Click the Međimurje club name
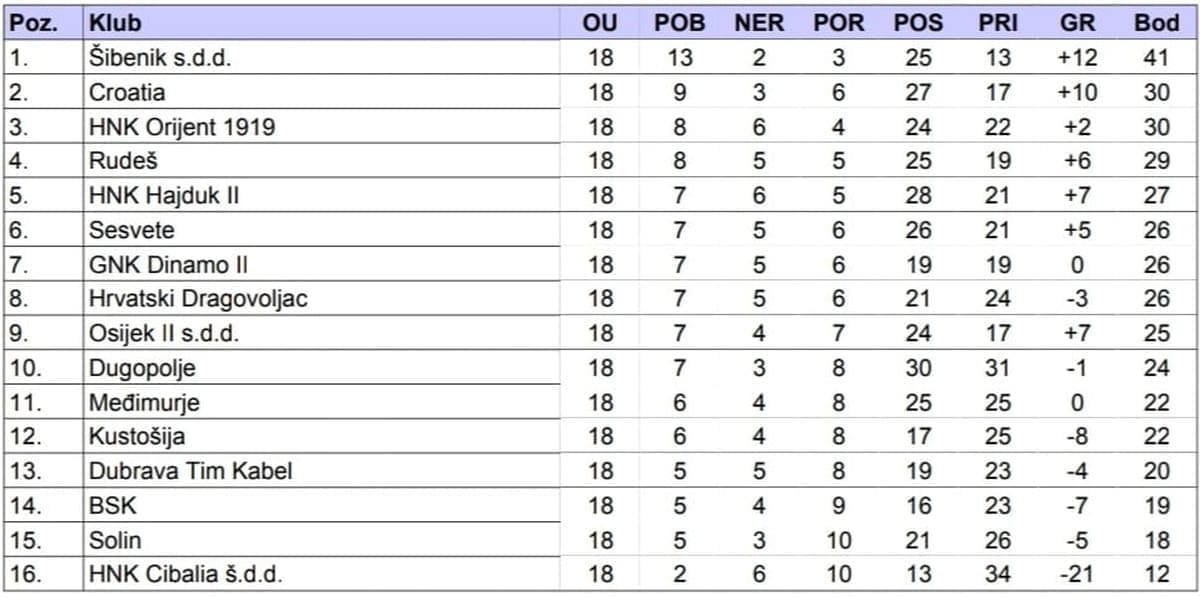This screenshot has width=1200, height=598. 144,403
